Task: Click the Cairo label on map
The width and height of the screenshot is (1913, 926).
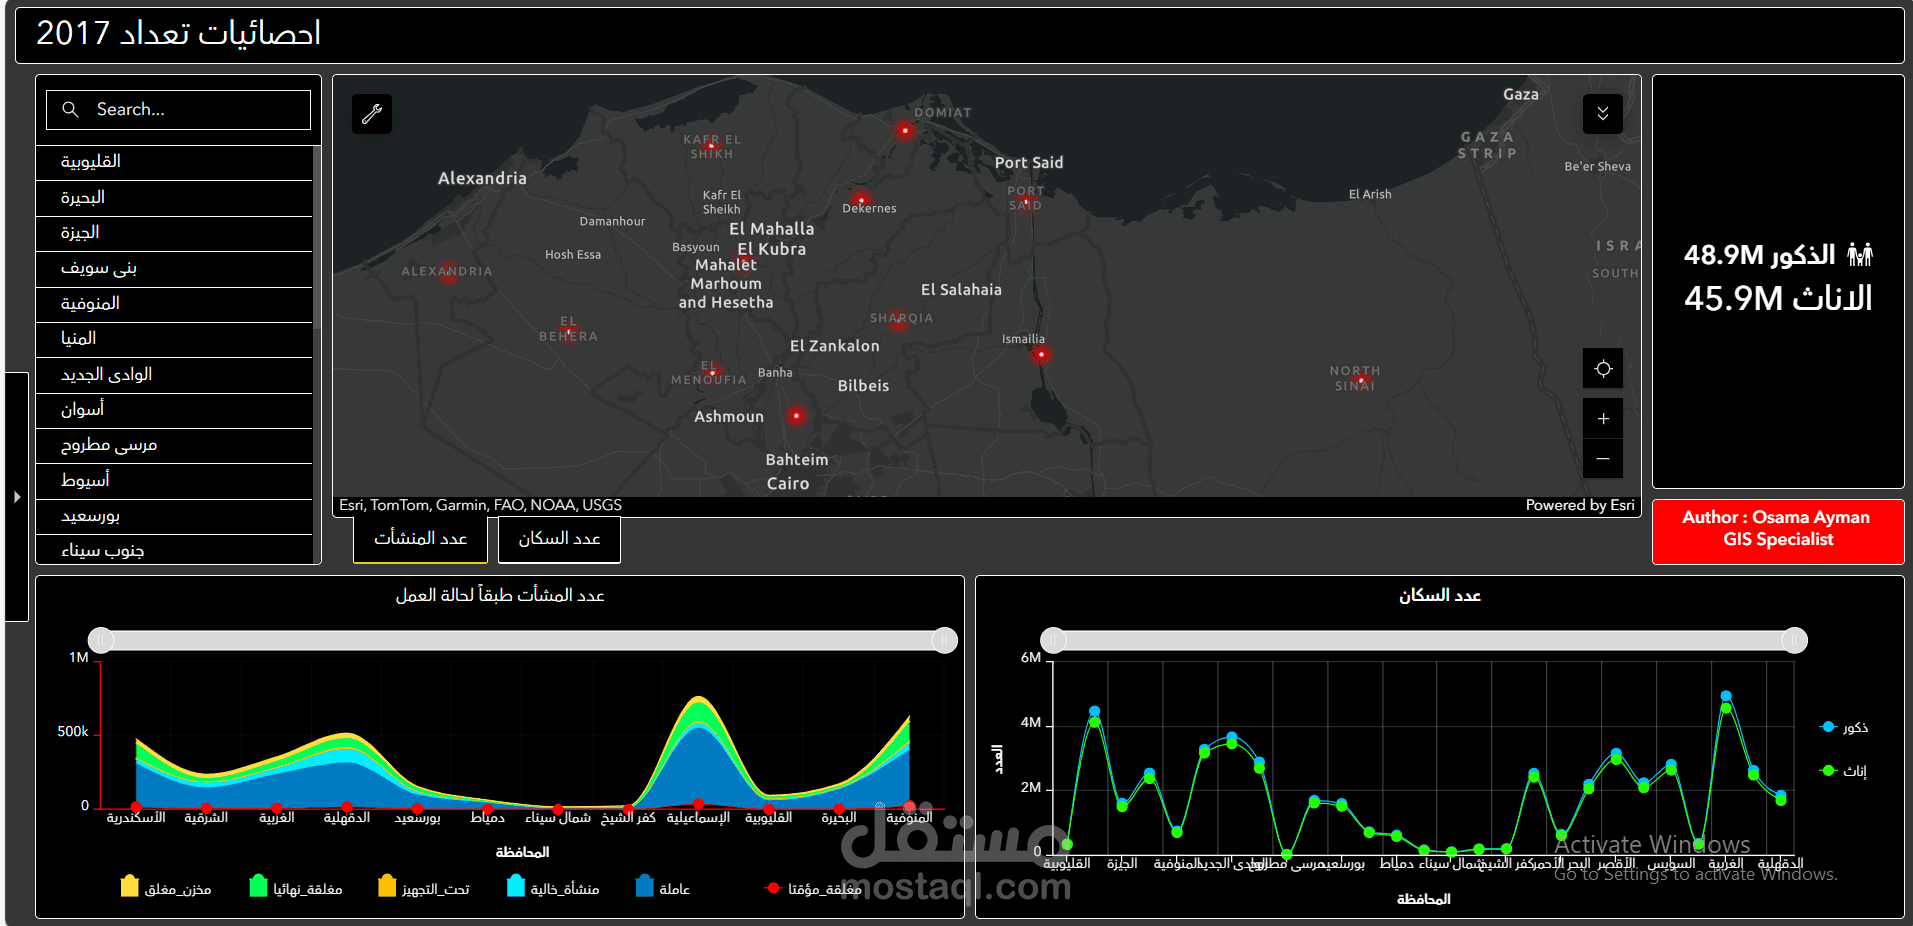Action: click(788, 484)
